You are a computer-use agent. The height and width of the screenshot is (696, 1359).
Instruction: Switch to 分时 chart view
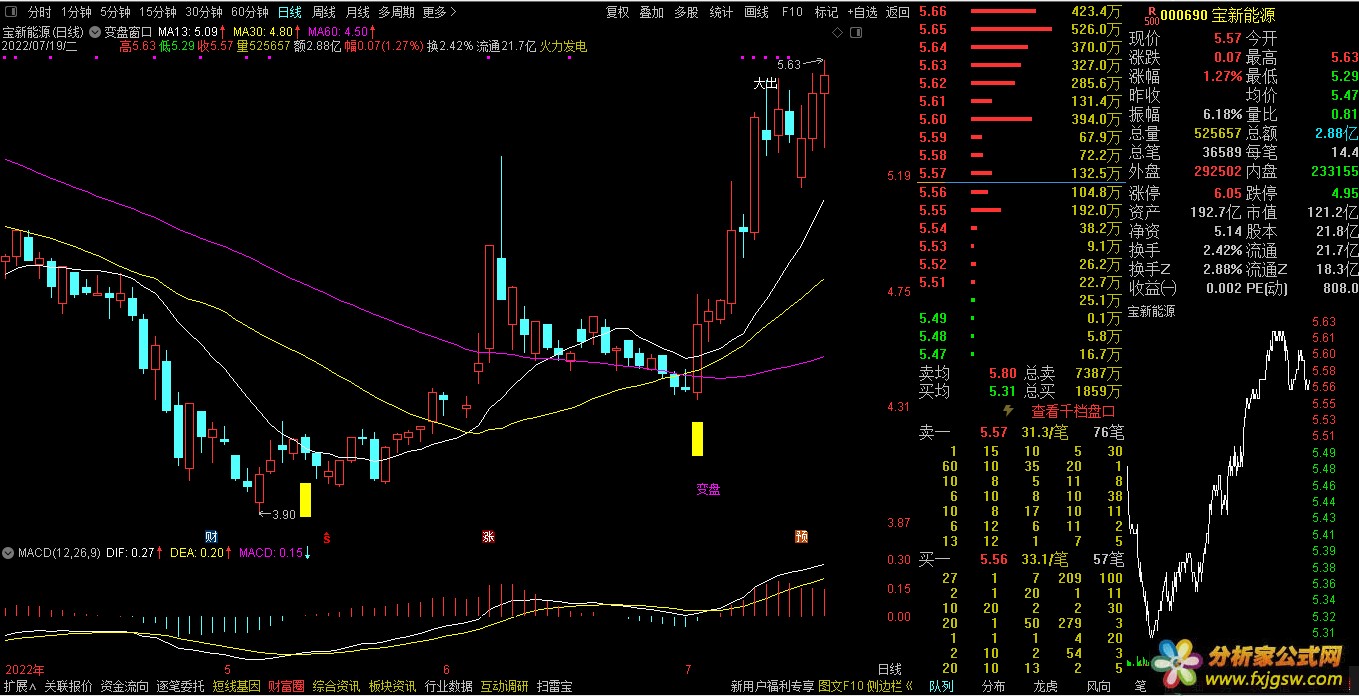pyautogui.click(x=39, y=13)
